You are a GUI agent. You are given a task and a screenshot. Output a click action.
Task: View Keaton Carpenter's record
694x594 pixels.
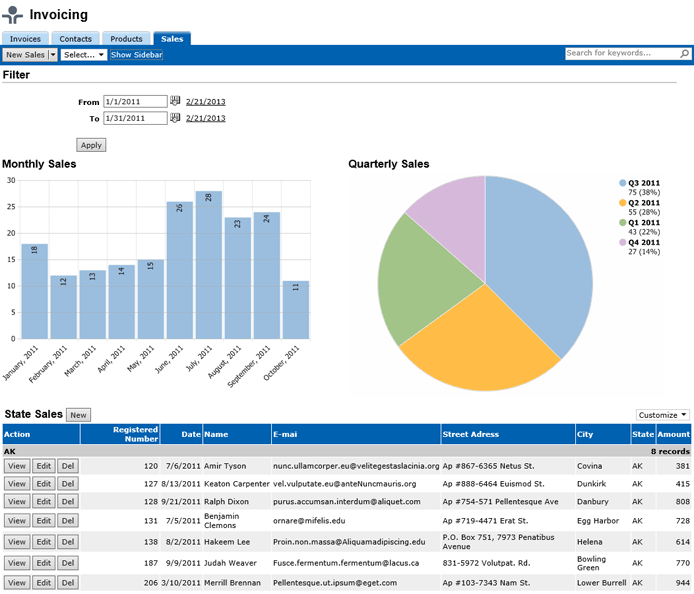click(x=17, y=483)
